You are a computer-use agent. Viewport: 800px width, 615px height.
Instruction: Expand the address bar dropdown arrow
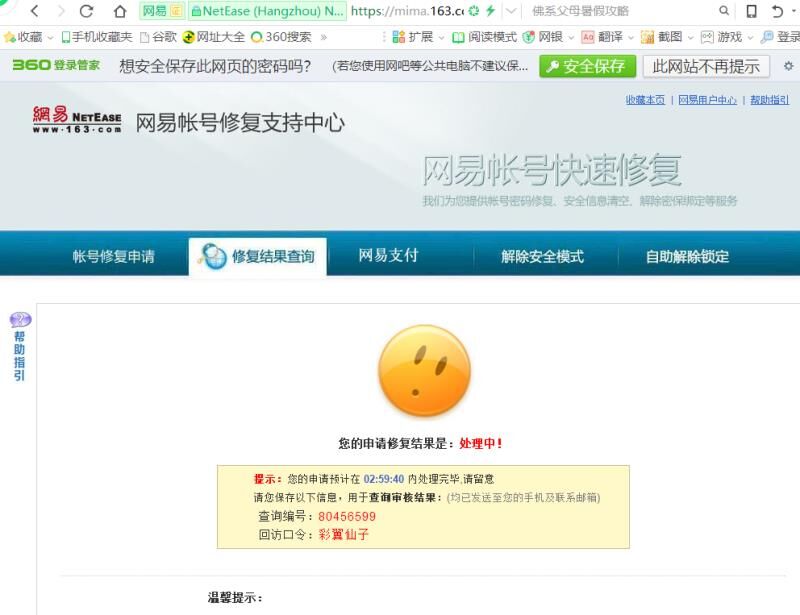[511, 11]
